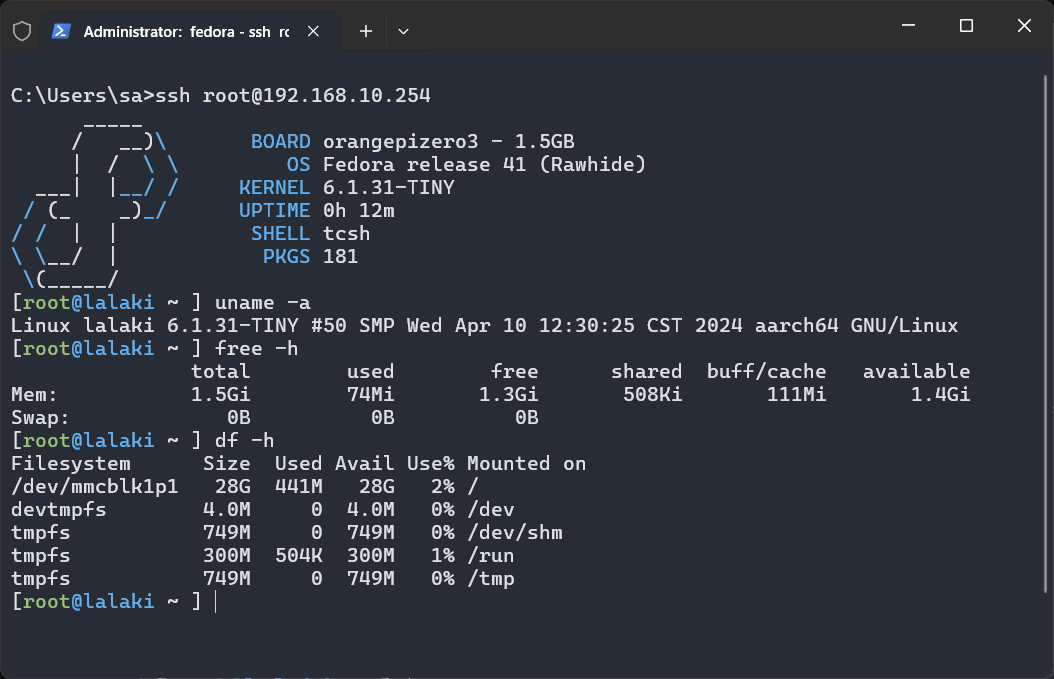Viewport: 1054px width, 679px height.
Task: Click '508Ki' shared memory value
Action: (x=652, y=394)
